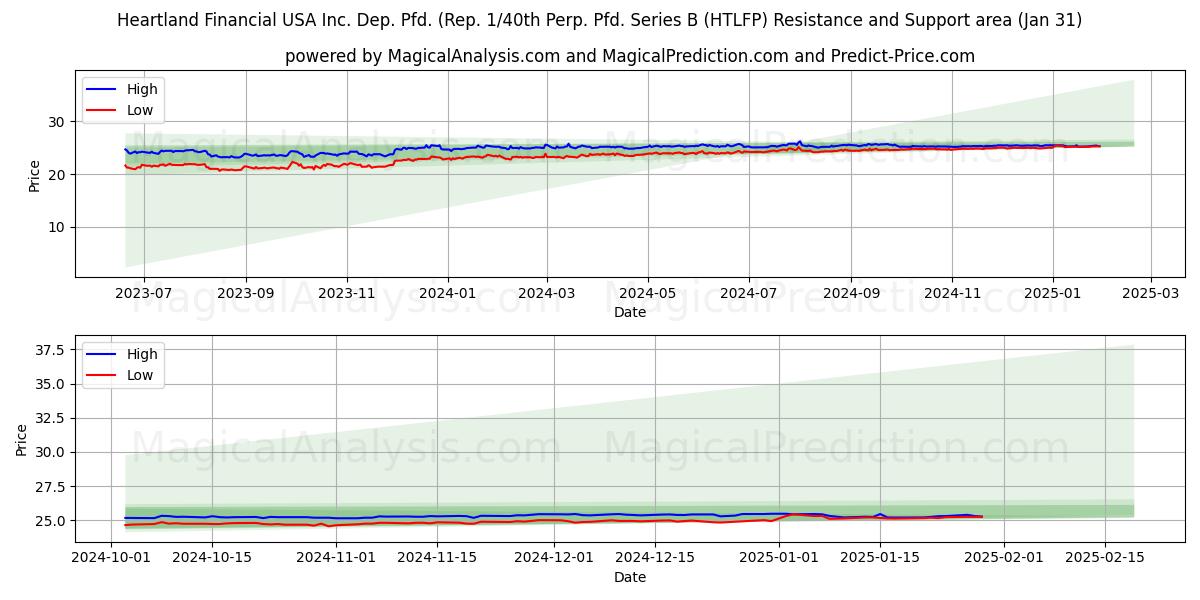Click the '2024-03' x-axis label
This screenshot has height=600, width=1200.
[547, 295]
